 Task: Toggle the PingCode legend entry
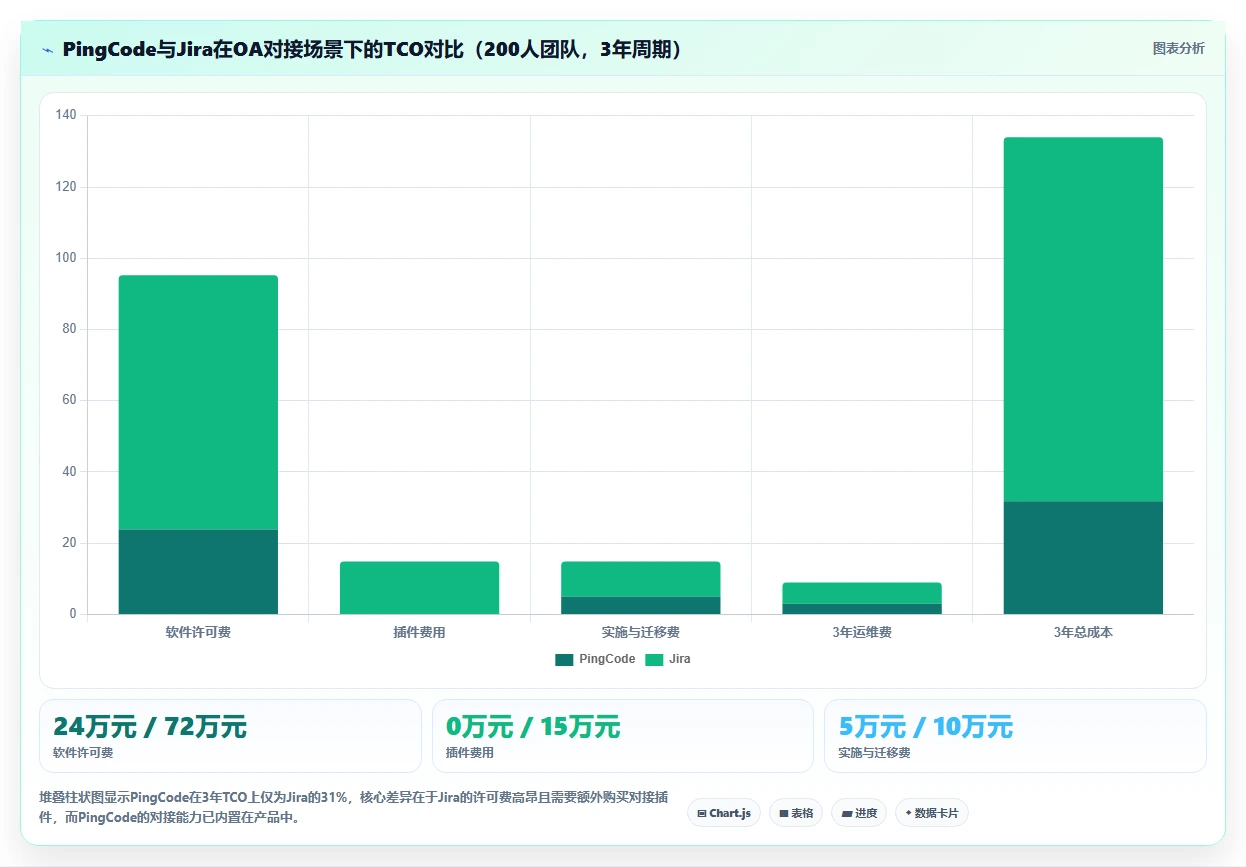coord(595,659)
